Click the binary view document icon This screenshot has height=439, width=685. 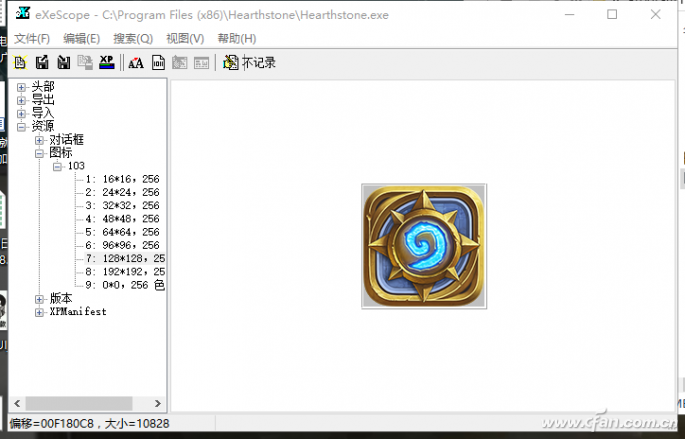158,62
